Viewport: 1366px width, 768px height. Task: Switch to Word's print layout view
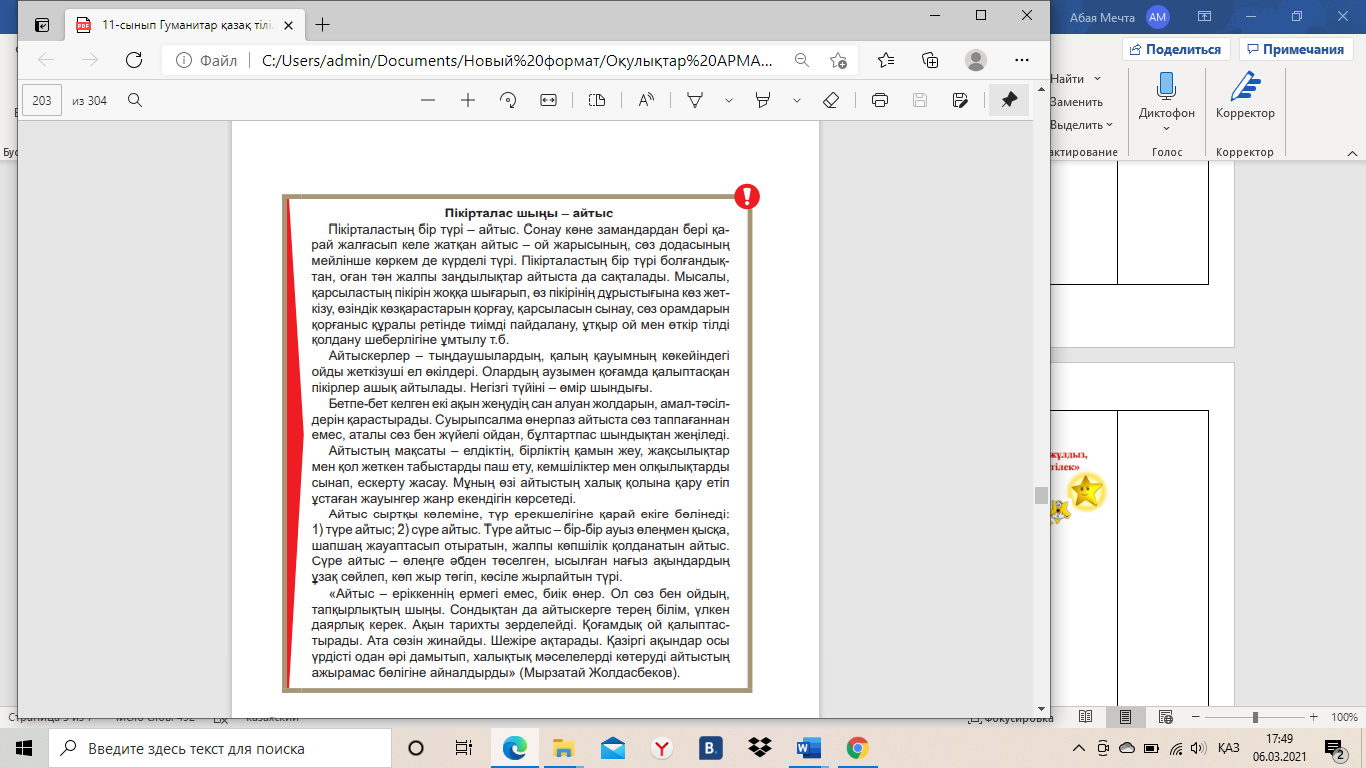coord(1126,717)
